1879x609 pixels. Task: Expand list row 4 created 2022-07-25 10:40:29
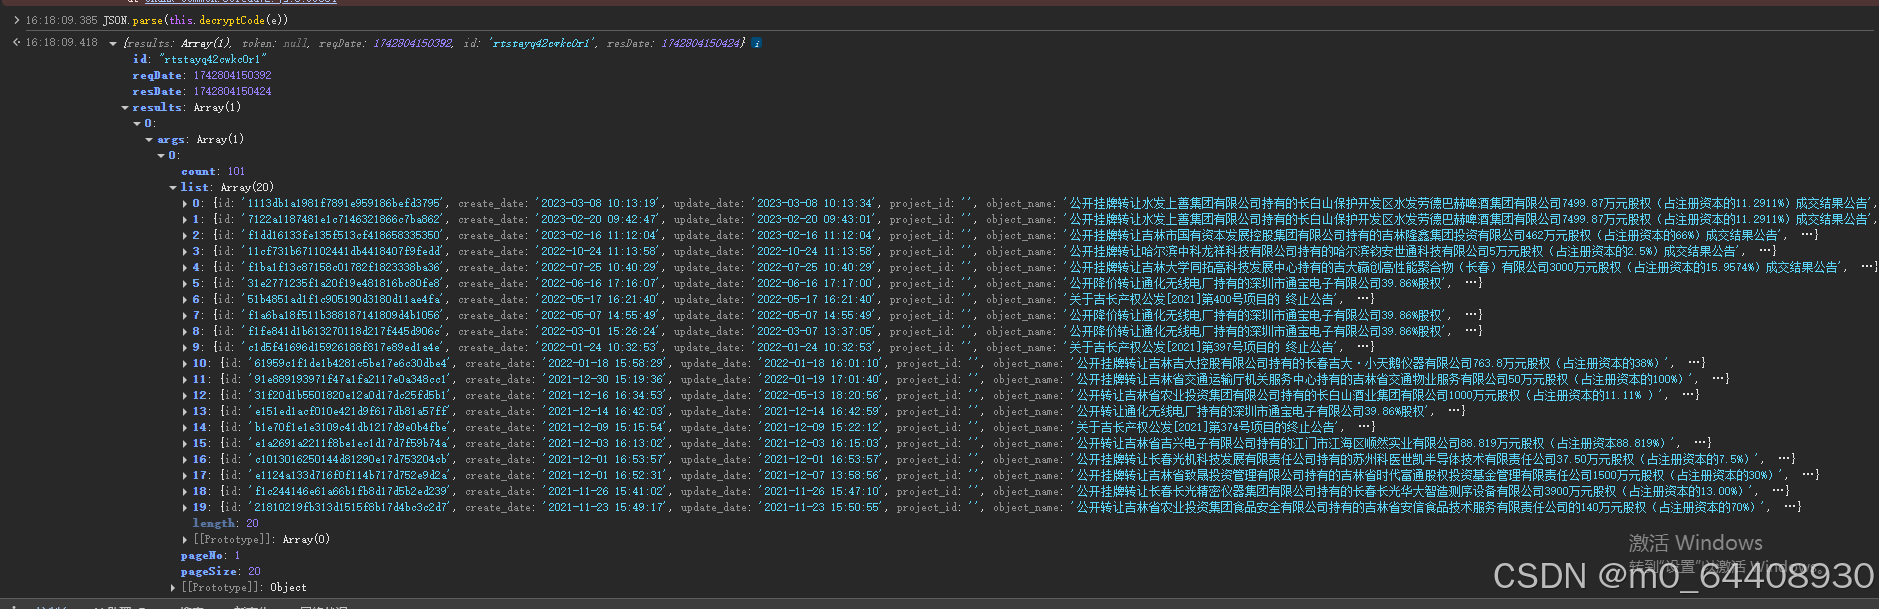pyautogui.click(x=185, y=268)
